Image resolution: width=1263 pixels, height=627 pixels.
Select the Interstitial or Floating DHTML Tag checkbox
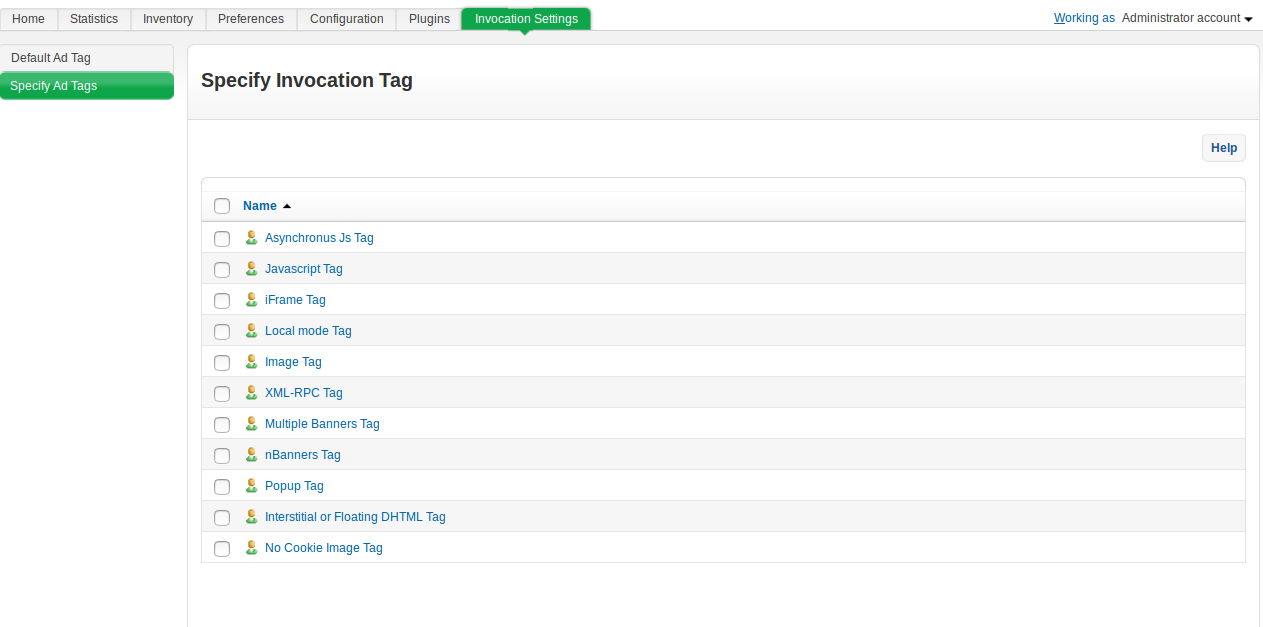[222, 518]
